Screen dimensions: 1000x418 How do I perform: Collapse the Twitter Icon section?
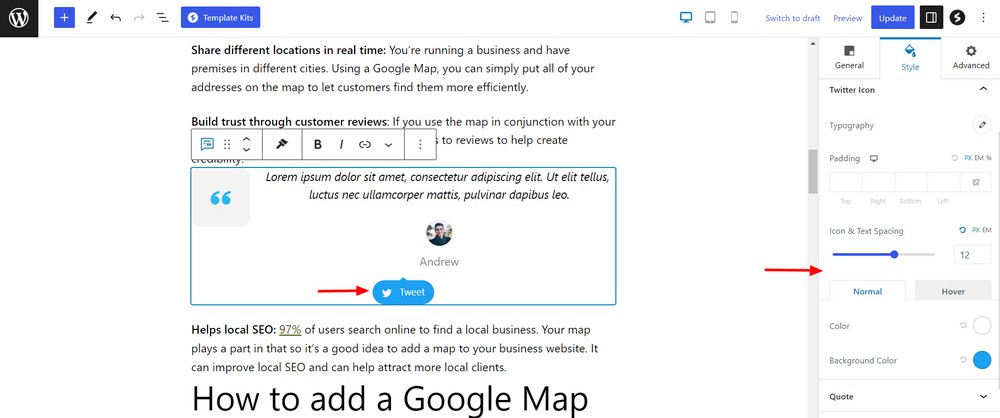coord(982,90)
